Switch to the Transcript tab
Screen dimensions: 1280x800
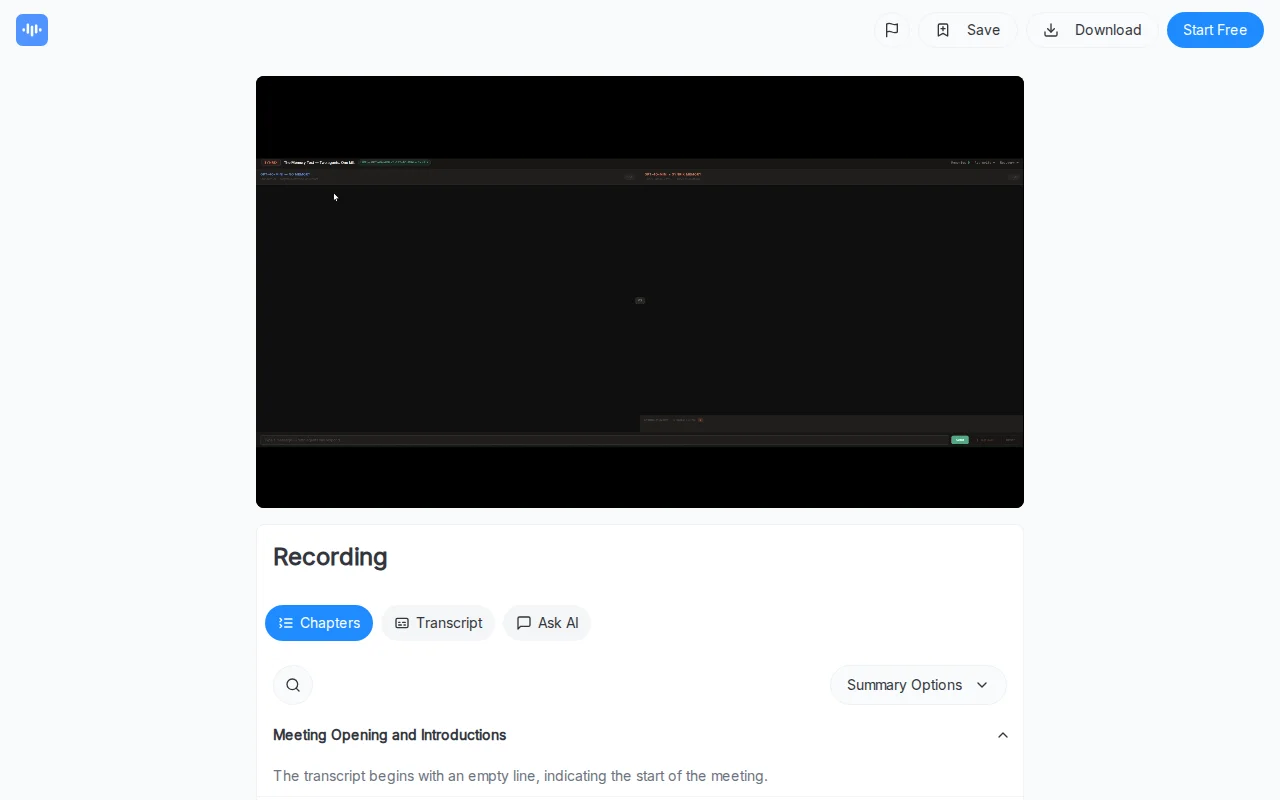[x=438, y=623]
